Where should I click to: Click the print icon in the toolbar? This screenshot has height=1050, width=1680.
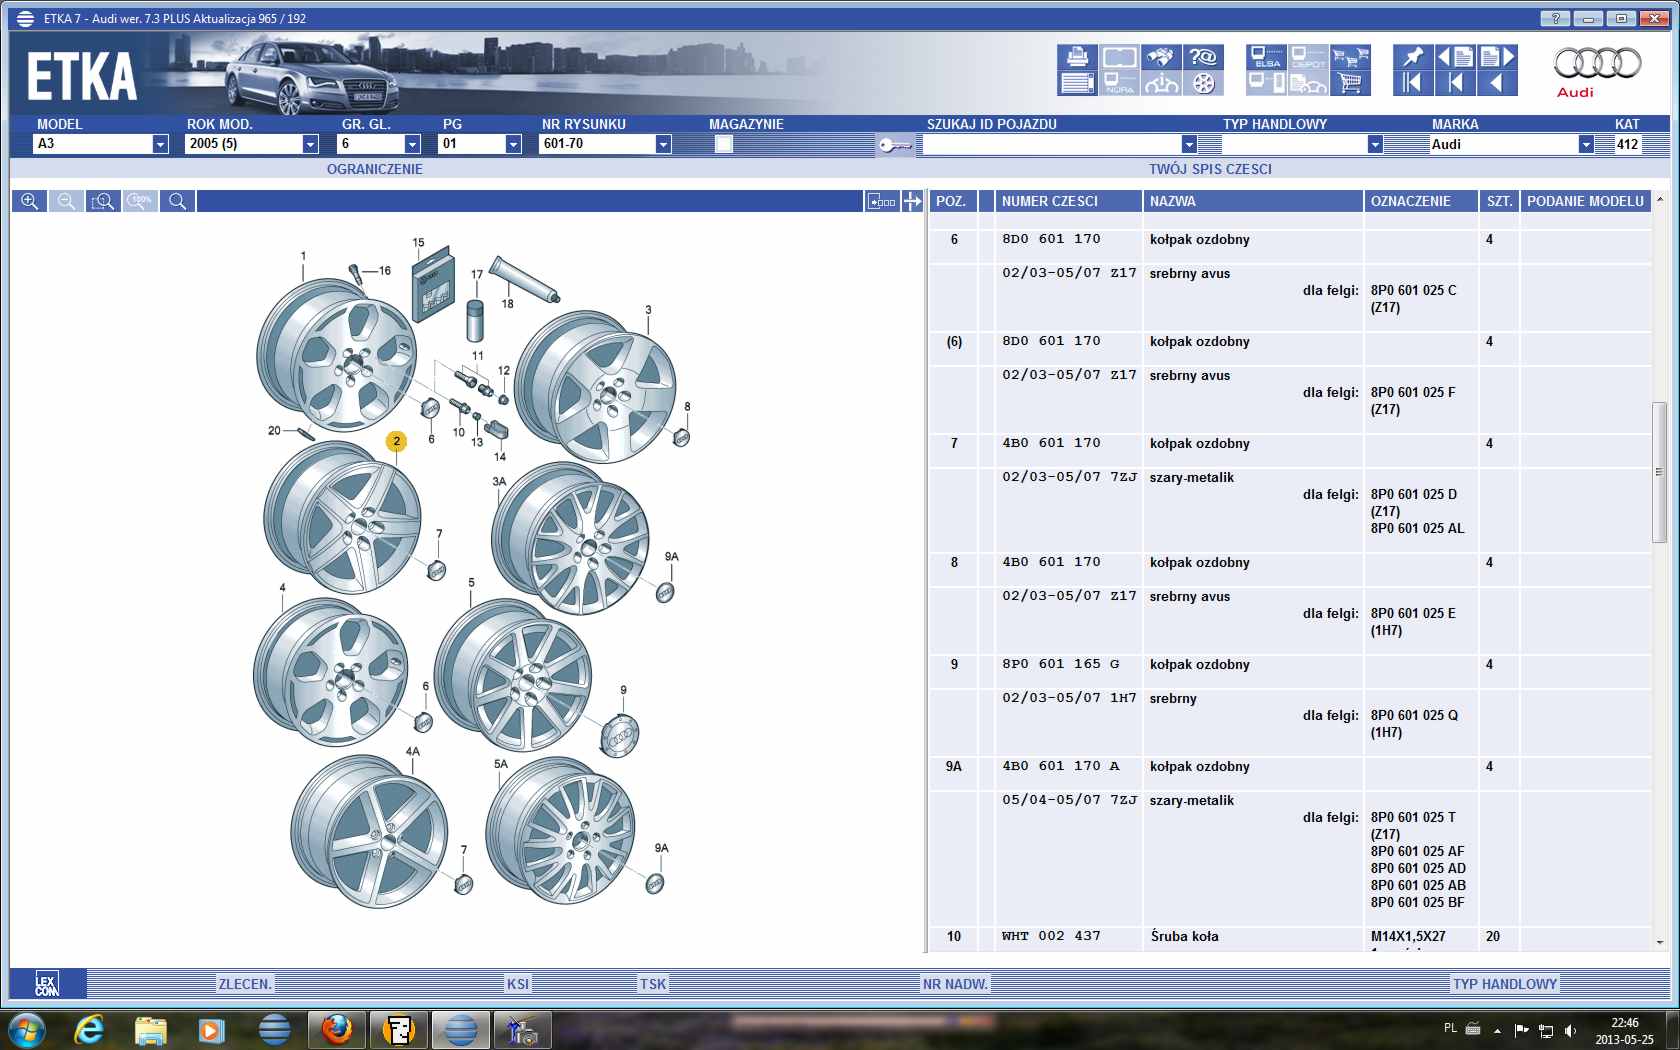point(1077,57)
